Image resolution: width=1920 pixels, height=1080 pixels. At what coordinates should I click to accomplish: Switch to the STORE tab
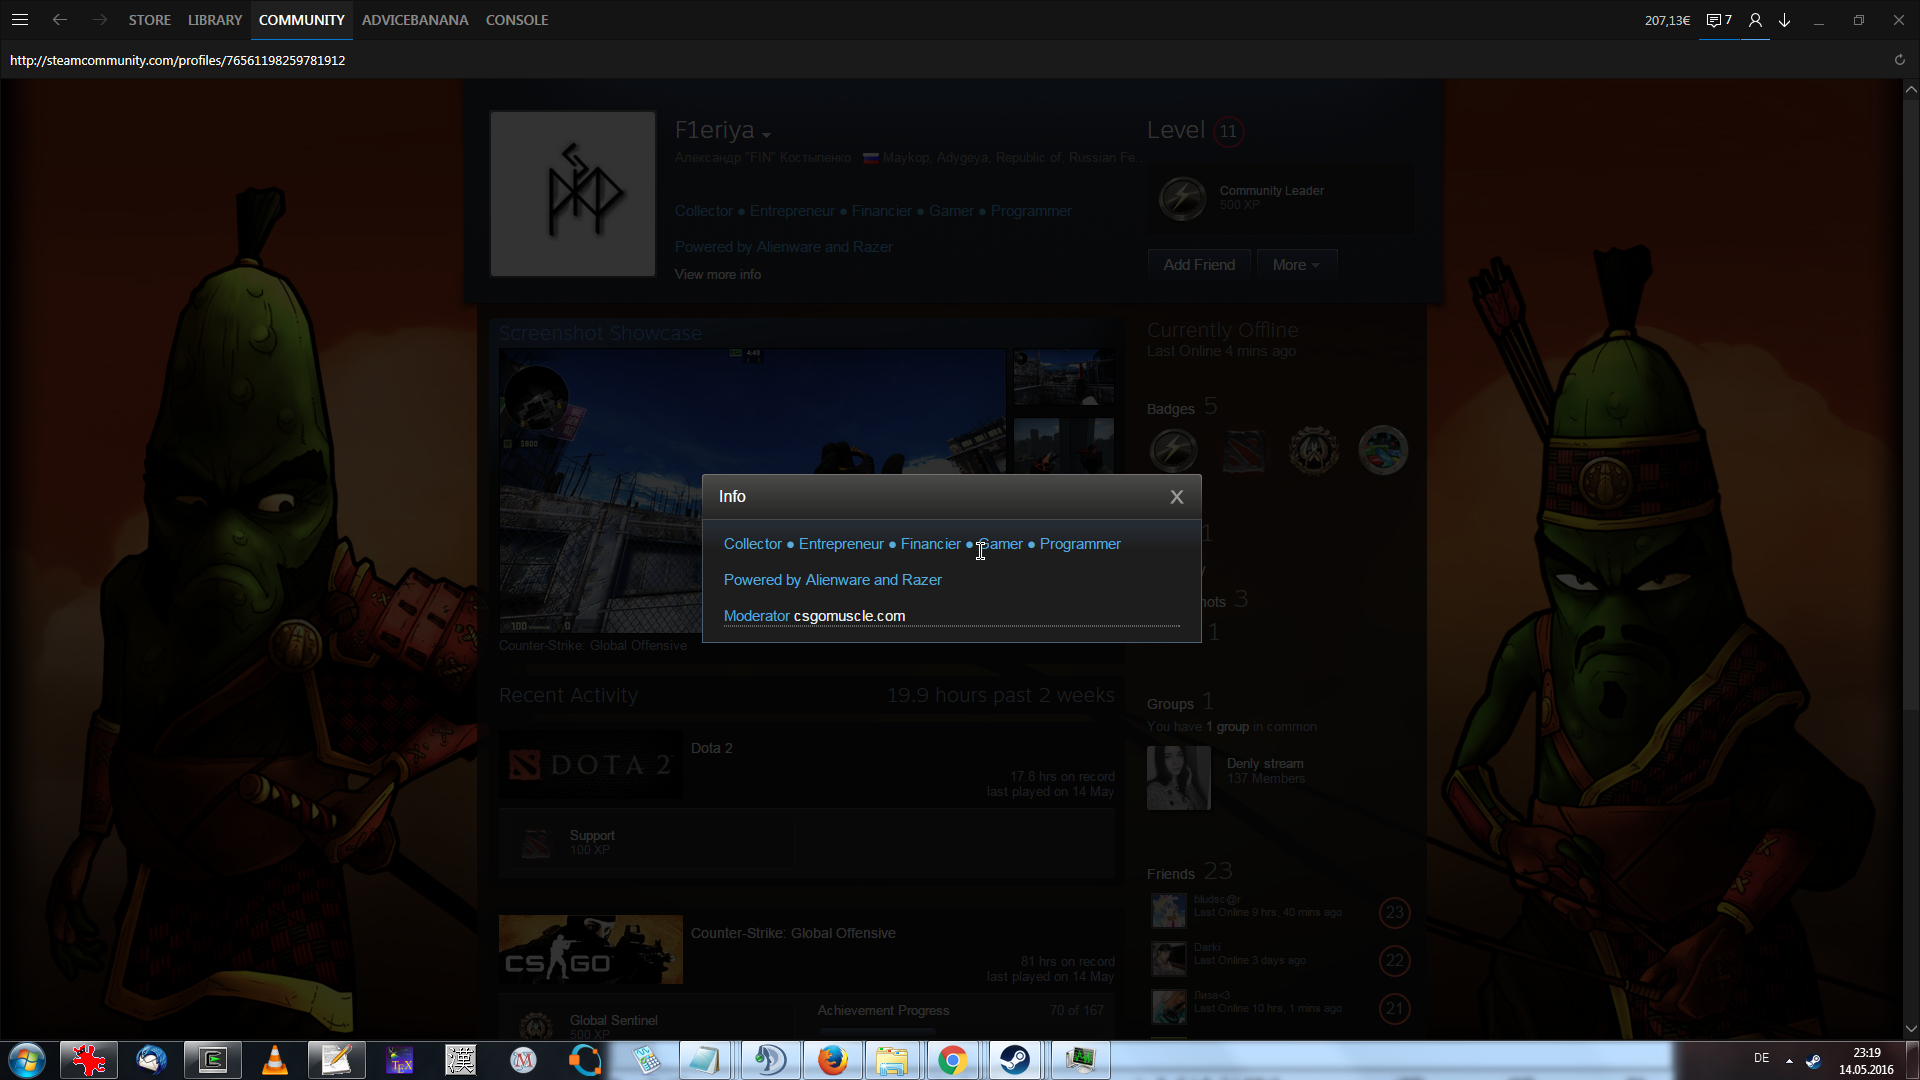(x=149, y=20)
